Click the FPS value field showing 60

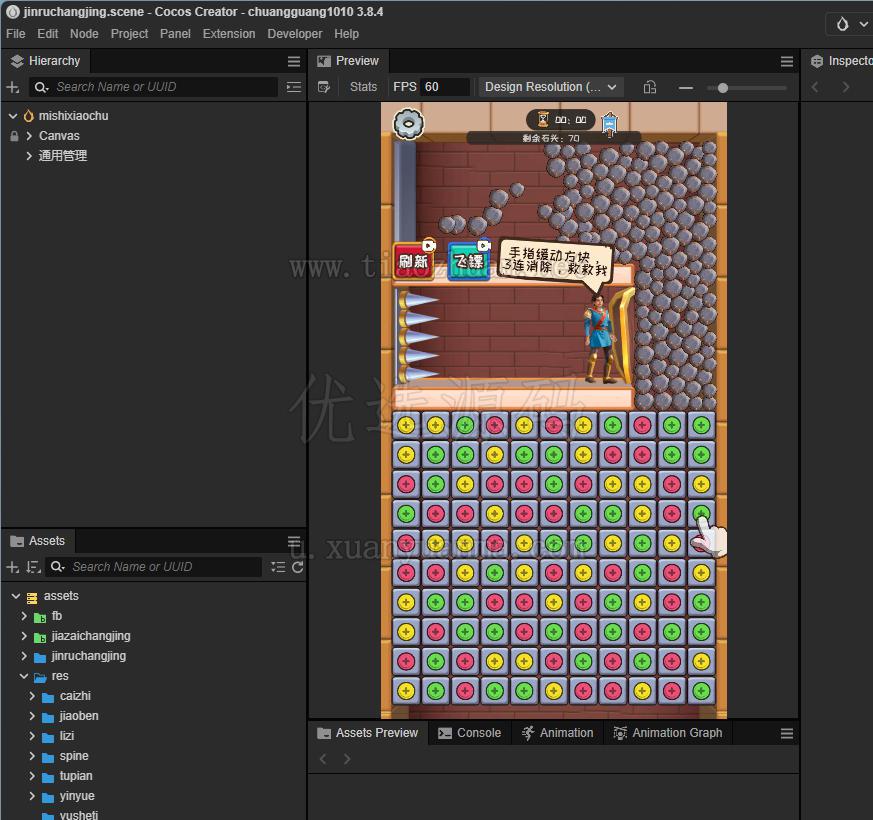444,87
